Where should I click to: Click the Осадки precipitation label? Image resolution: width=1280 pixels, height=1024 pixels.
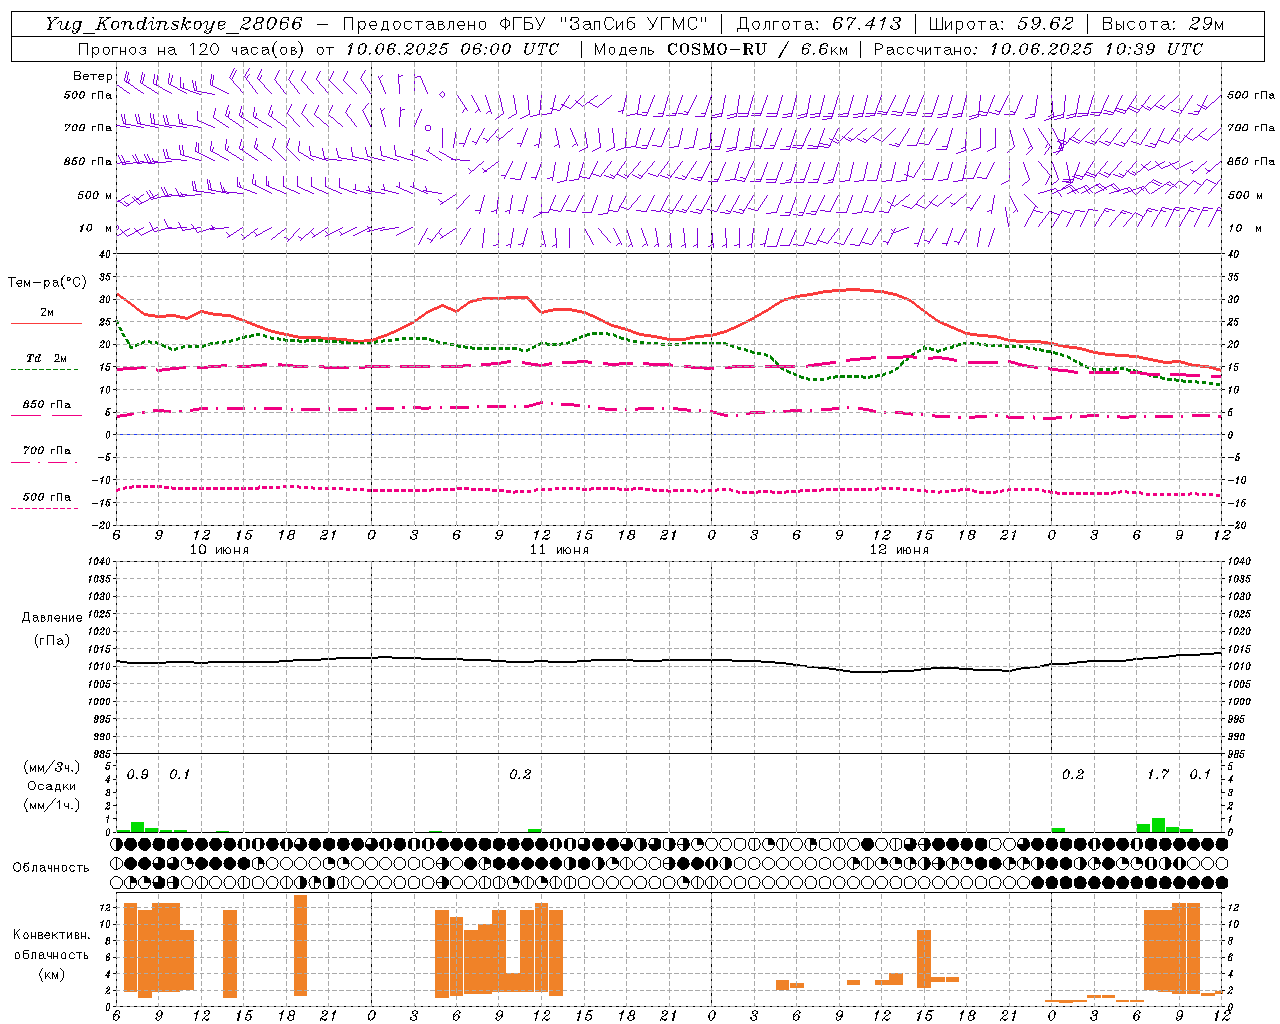point(52,786)
